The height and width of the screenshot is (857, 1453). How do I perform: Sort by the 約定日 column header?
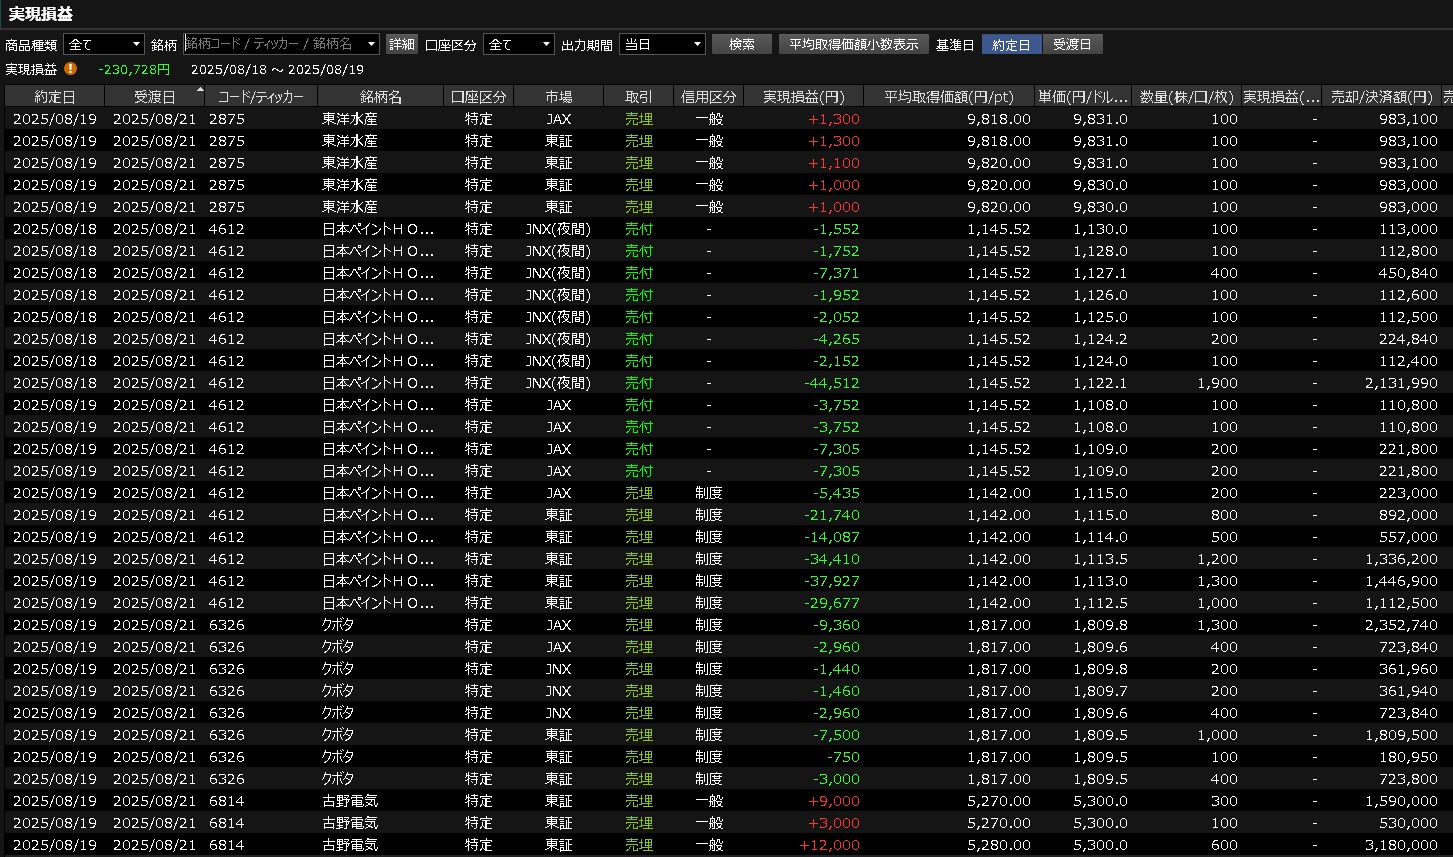point(54,97)
